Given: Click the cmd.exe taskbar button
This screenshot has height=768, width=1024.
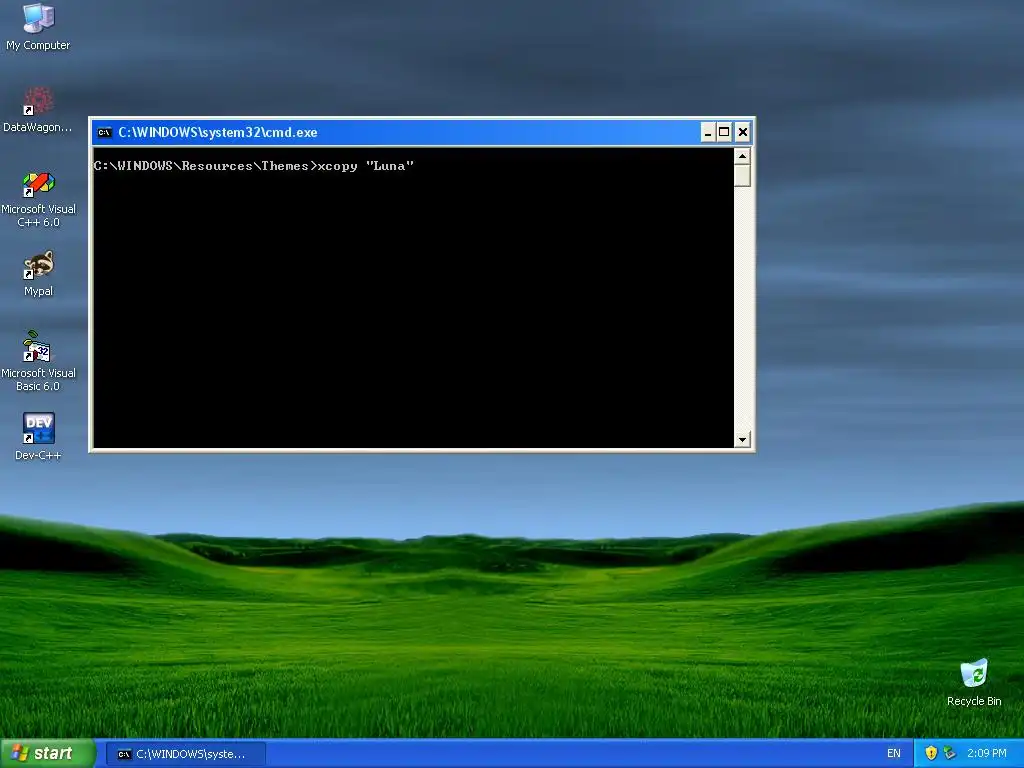Looking at the screenshot, I should [186, 754].
